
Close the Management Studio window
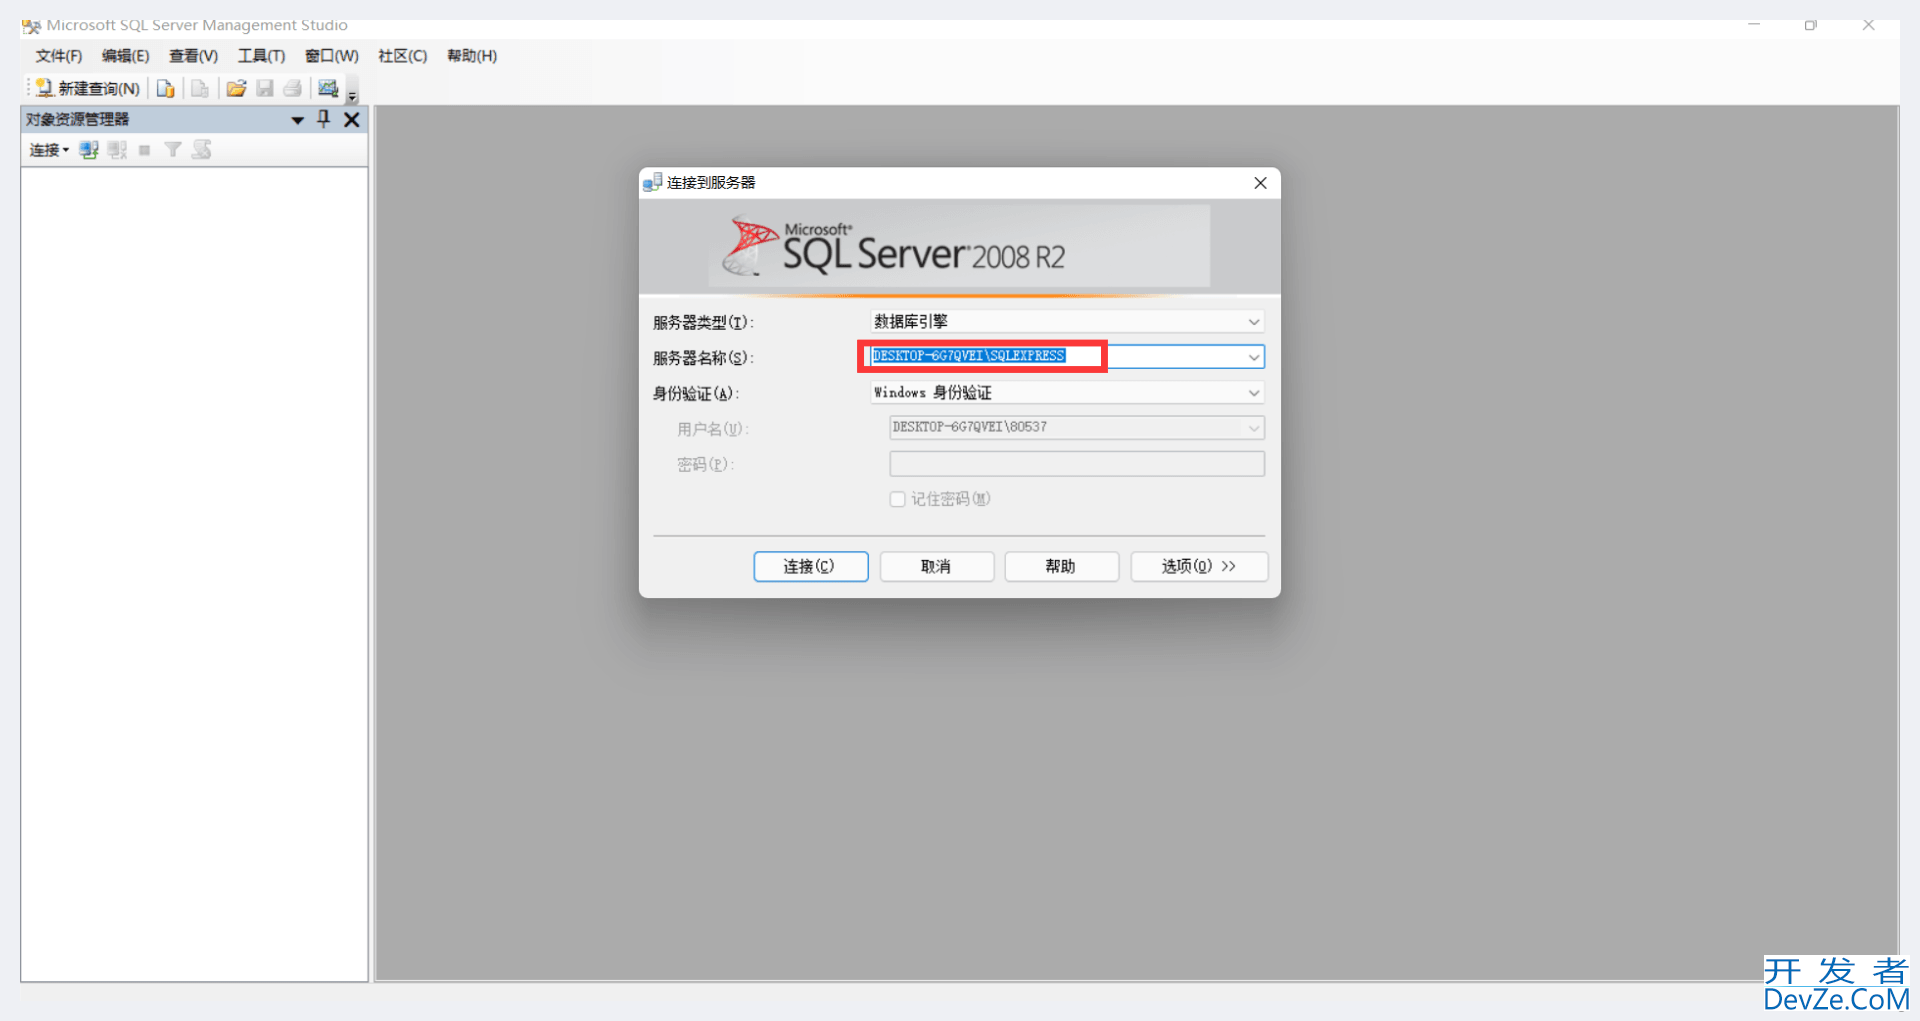(x=1868, y=25)
